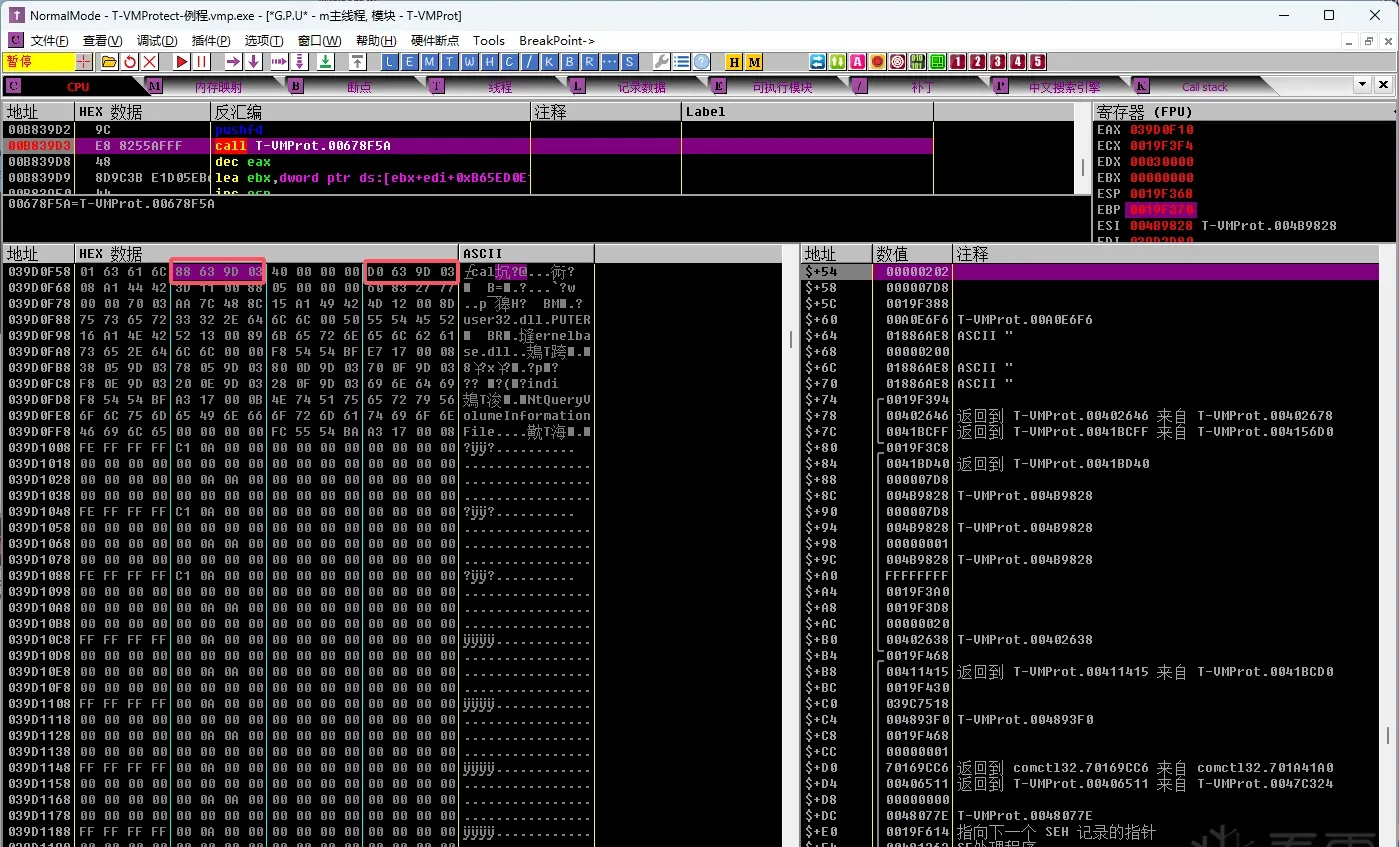Toggle the 寄存器 (FPU) registers header
1399x847 pixels.
1243,112
